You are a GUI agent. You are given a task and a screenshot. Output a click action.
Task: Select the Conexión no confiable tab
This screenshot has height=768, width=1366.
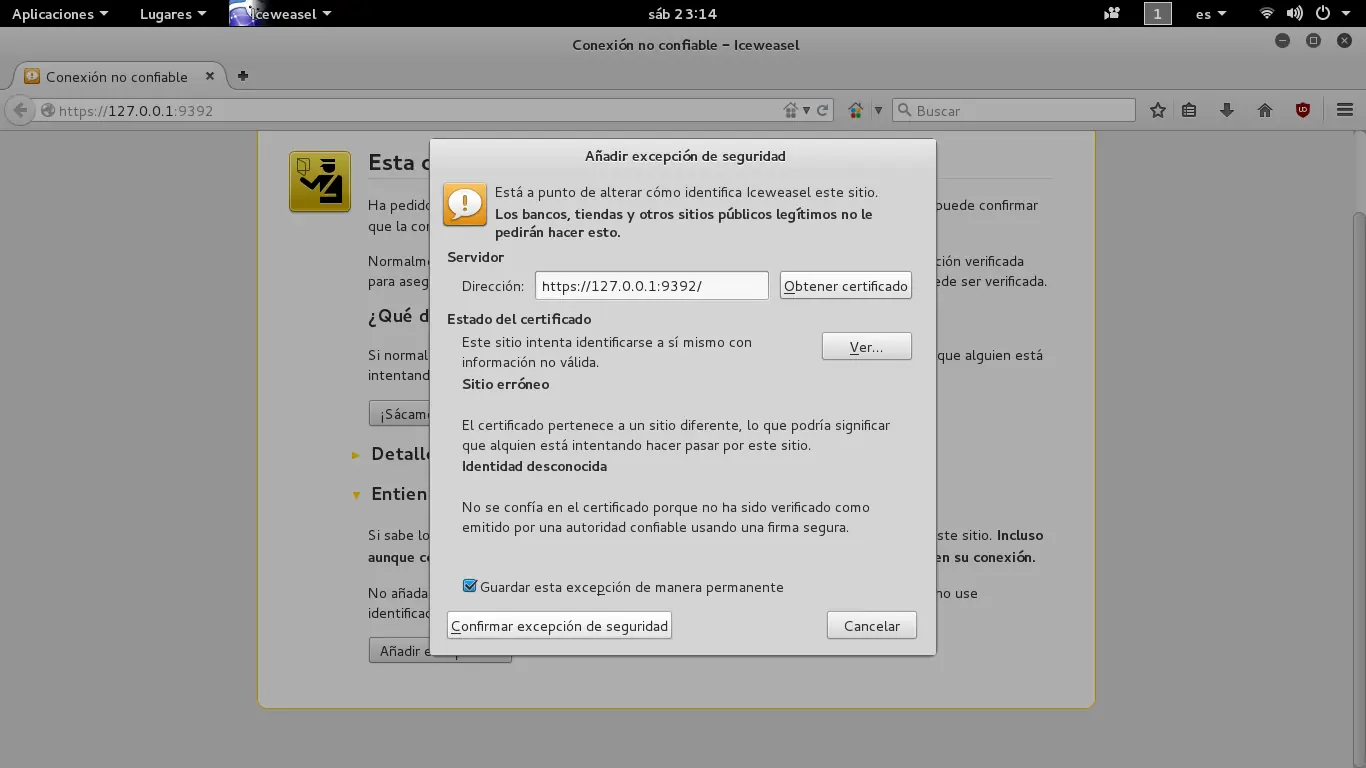pyautogui.click(x=118, y=76)
